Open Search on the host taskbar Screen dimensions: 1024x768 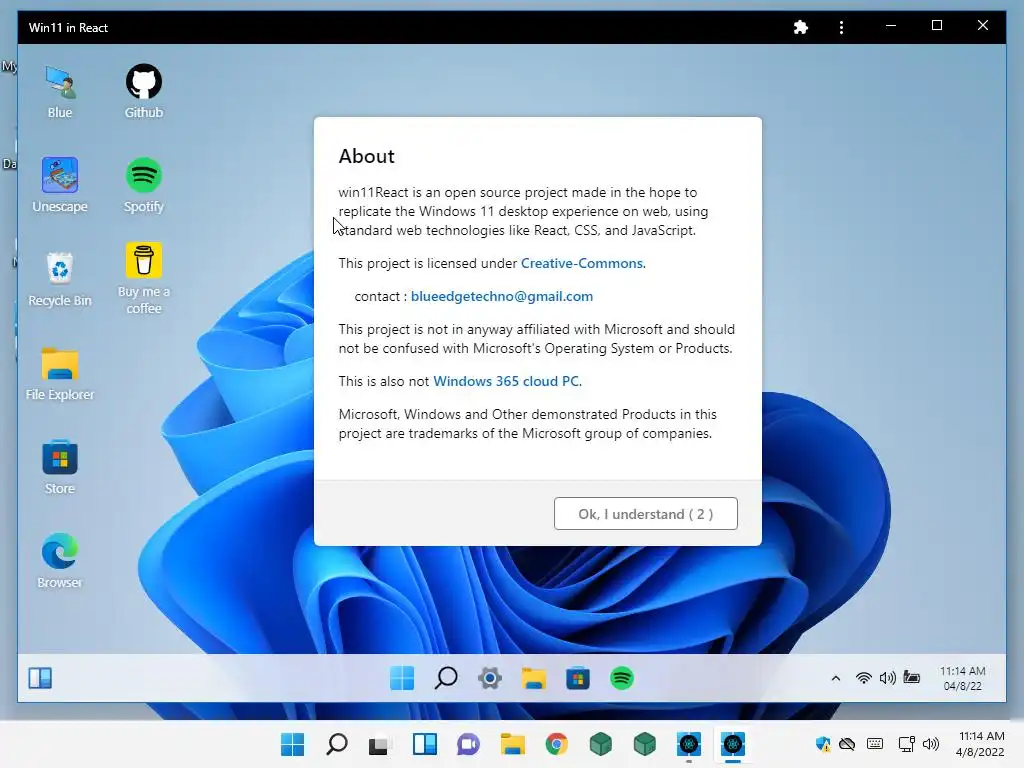point(336,744)
